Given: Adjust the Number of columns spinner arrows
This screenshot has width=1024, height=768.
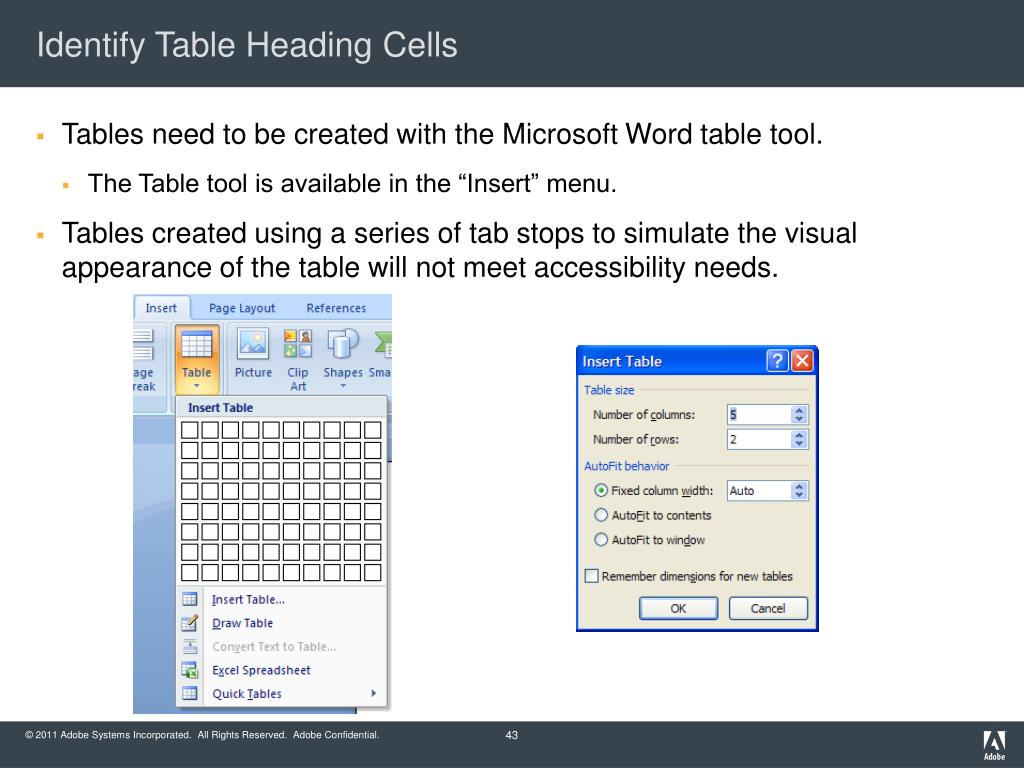Looking at the screenshot, I should (799, 415).
